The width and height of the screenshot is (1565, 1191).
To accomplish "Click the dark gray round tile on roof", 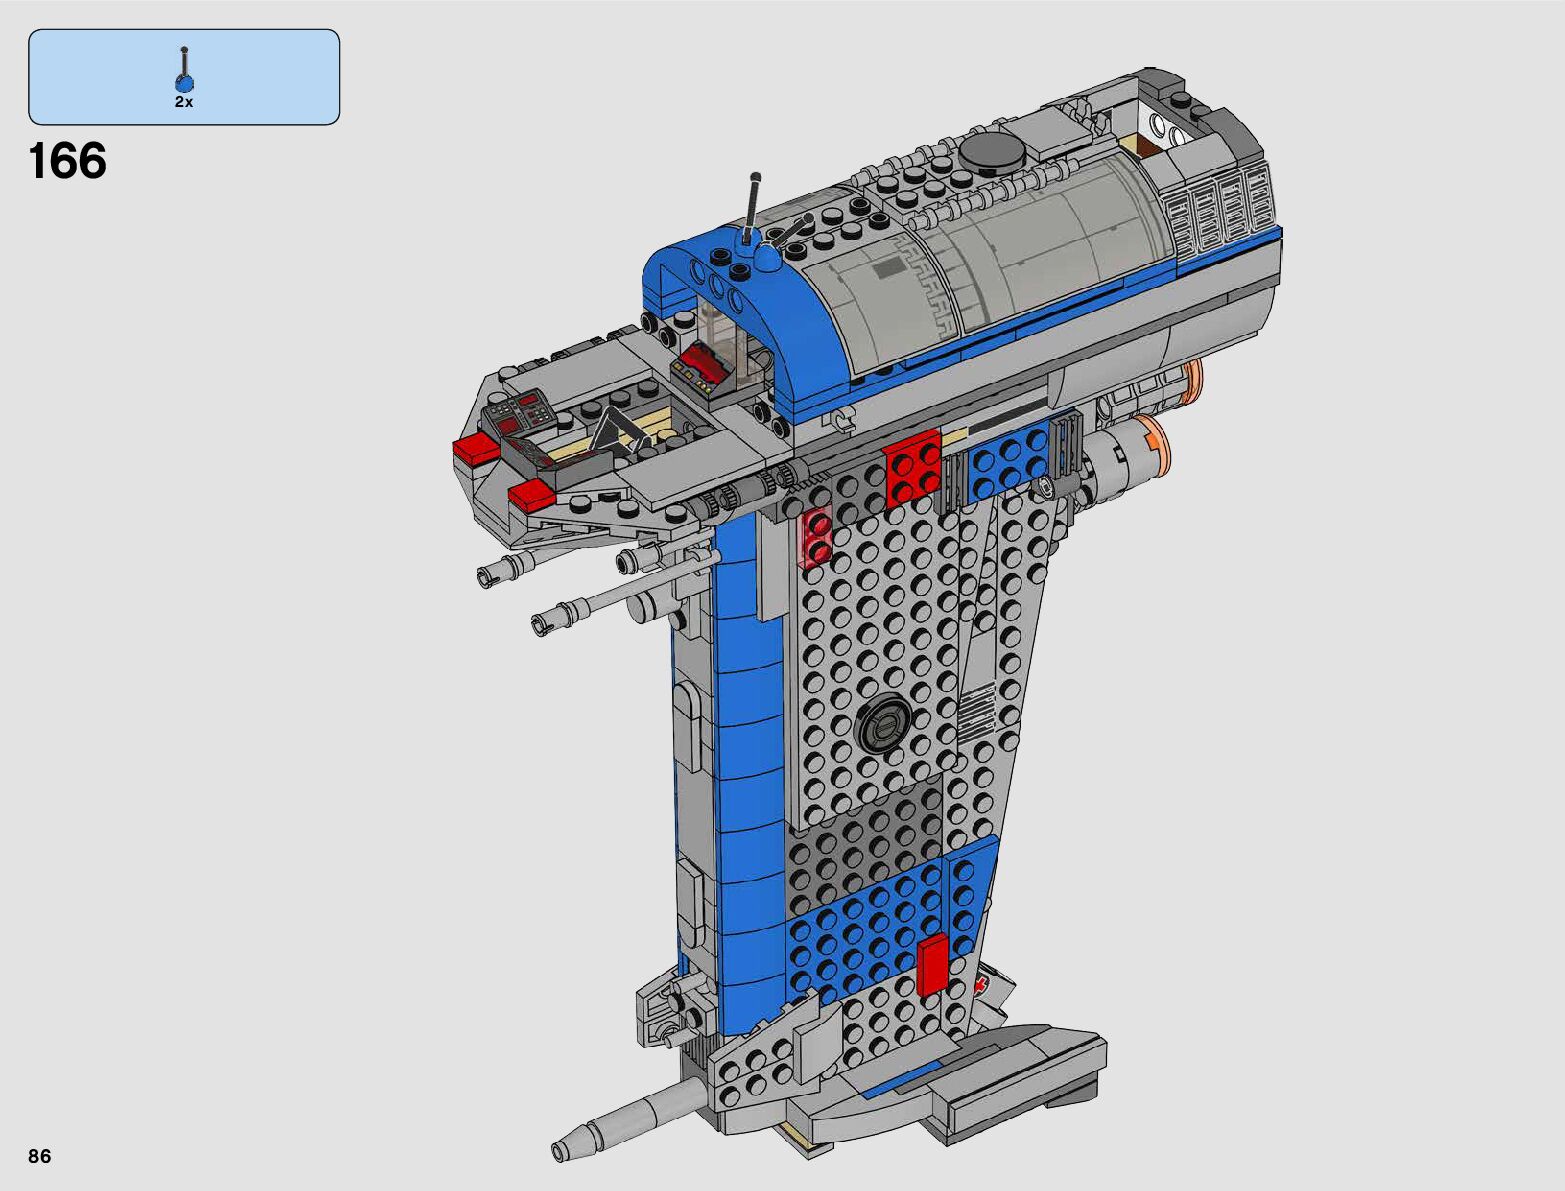I will point(993,152).
